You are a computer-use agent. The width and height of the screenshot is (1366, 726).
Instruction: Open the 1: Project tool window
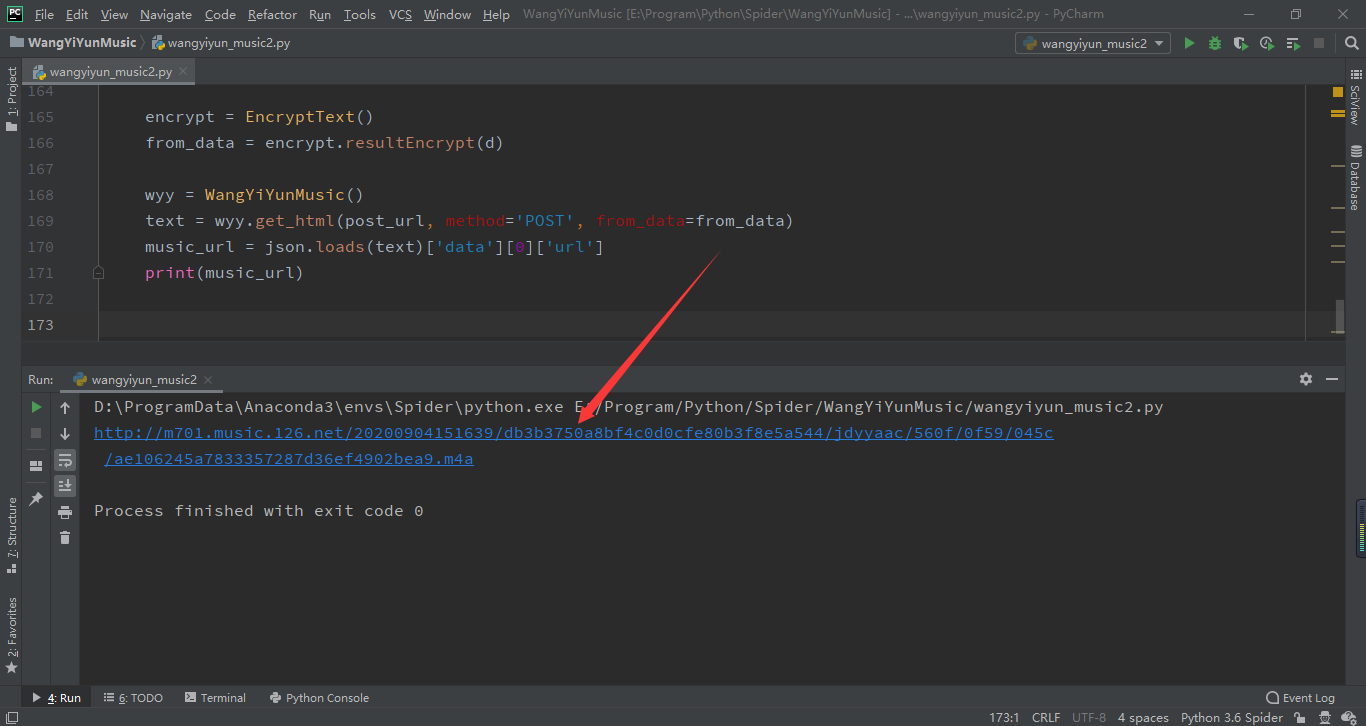click(x=12, y=98)
